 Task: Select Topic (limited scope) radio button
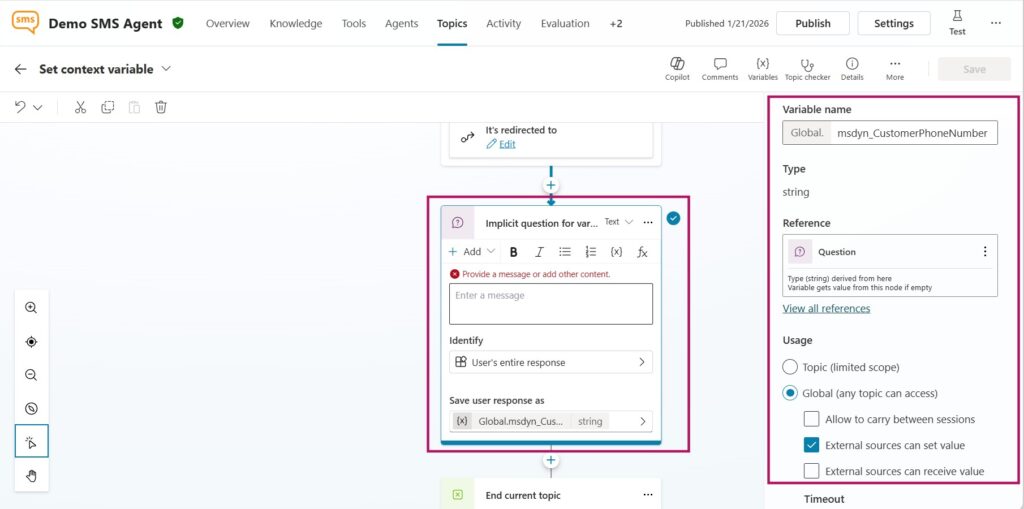click(x=790, y=367)
